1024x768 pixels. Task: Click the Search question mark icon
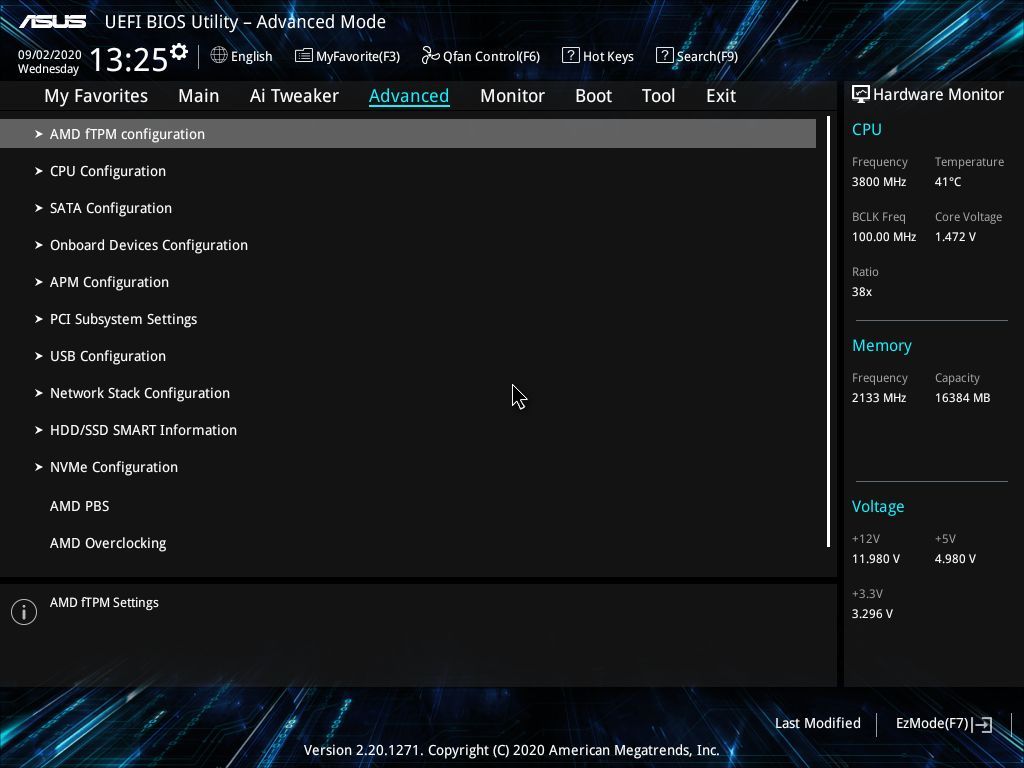pyautogui.click(x=664, y=56)
